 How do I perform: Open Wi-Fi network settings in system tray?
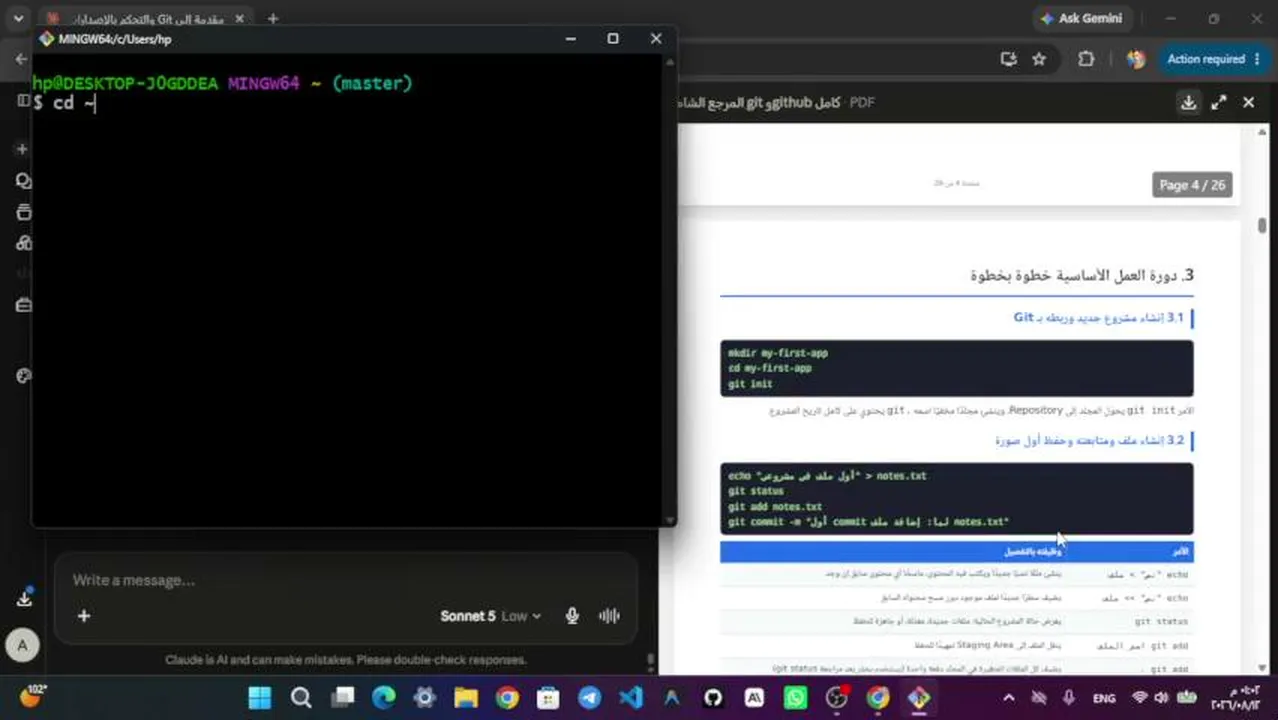pyautogui.click(x=1139, y=698)
